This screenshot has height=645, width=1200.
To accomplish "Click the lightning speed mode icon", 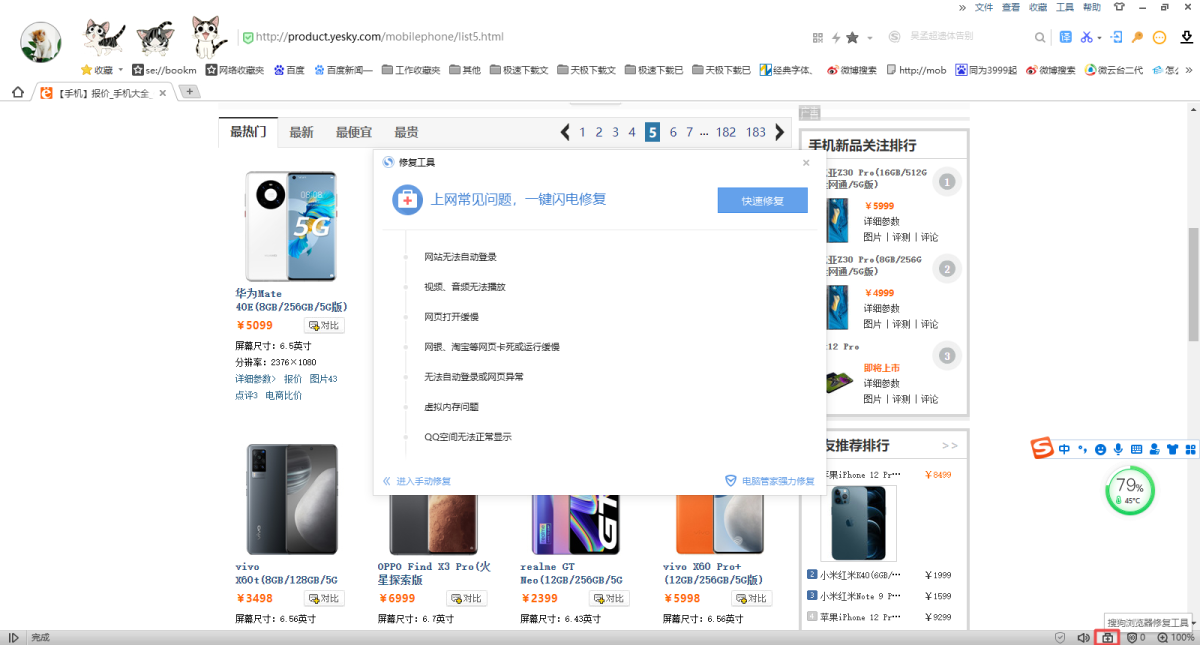I will 835,37.
